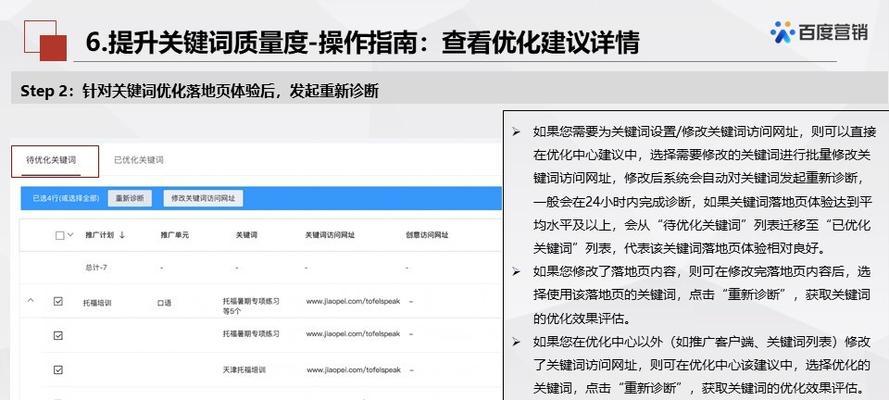Click the 天津托福培训 keyword cell

[244, 370]
